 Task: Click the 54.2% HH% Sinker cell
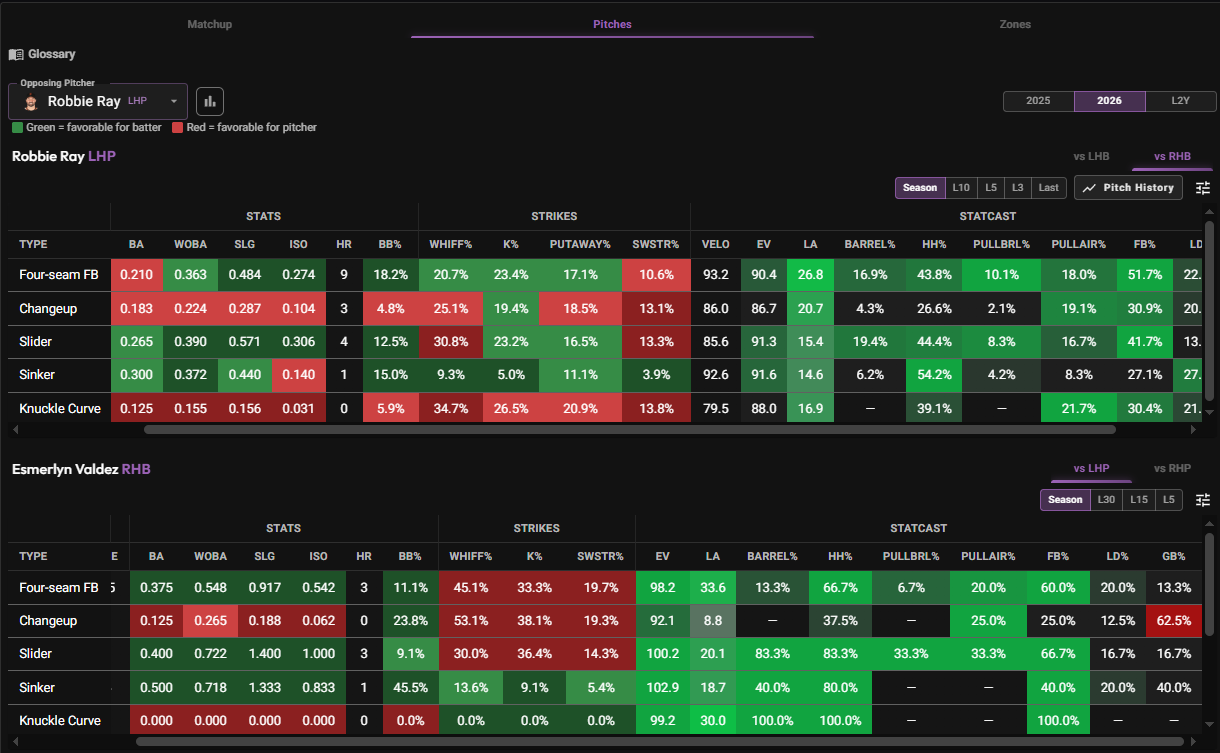click(934, 374)
